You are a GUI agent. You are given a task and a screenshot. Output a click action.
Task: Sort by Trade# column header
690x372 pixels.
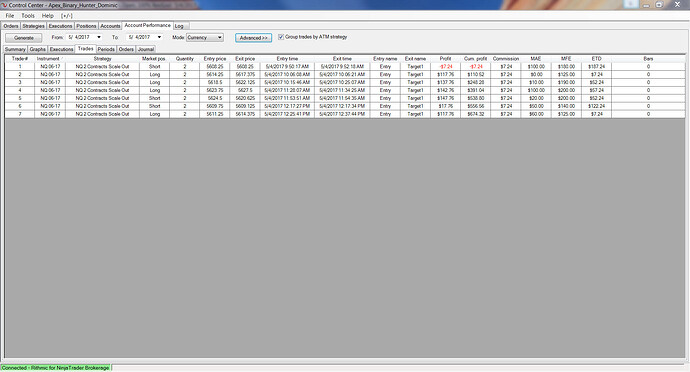click(20, 59)
